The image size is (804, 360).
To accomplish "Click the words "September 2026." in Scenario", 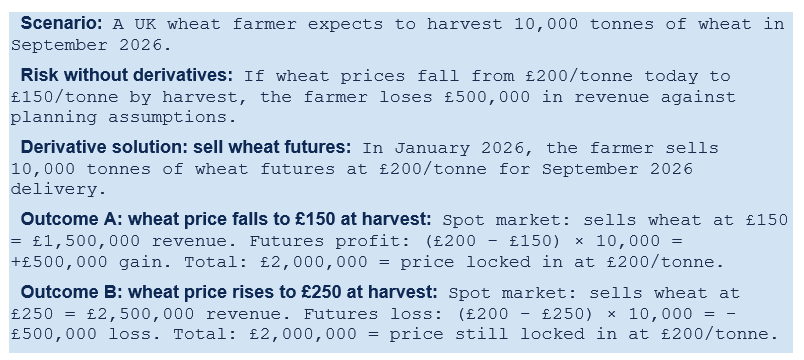I will tap(91, 45).
